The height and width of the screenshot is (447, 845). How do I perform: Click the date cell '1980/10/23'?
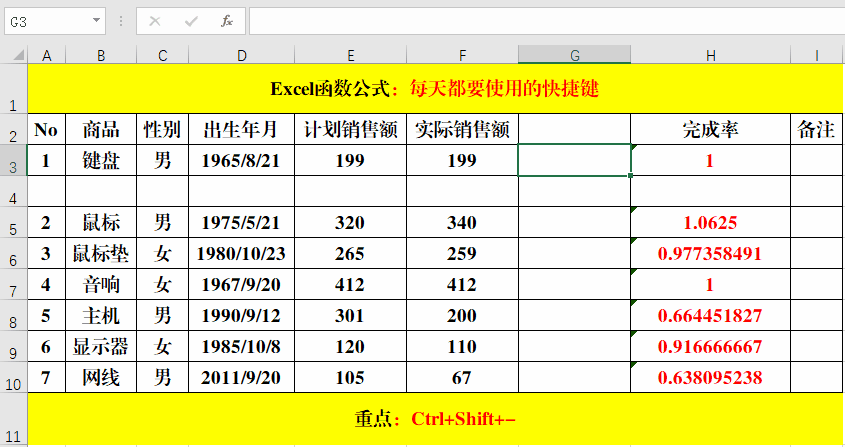pos(241,253)
